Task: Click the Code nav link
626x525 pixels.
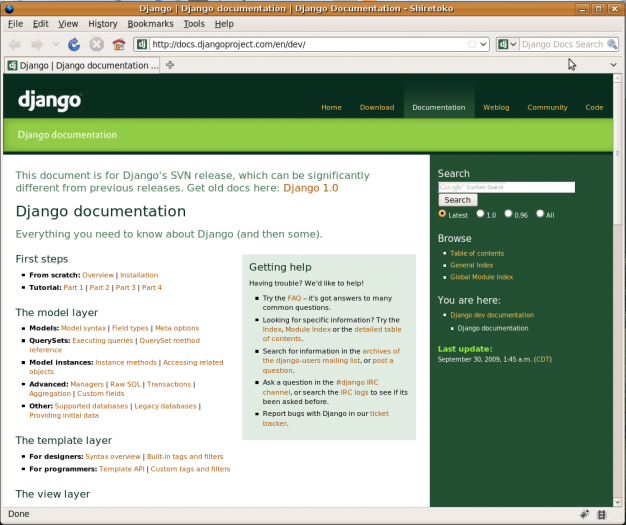Action: click(594, 107)
